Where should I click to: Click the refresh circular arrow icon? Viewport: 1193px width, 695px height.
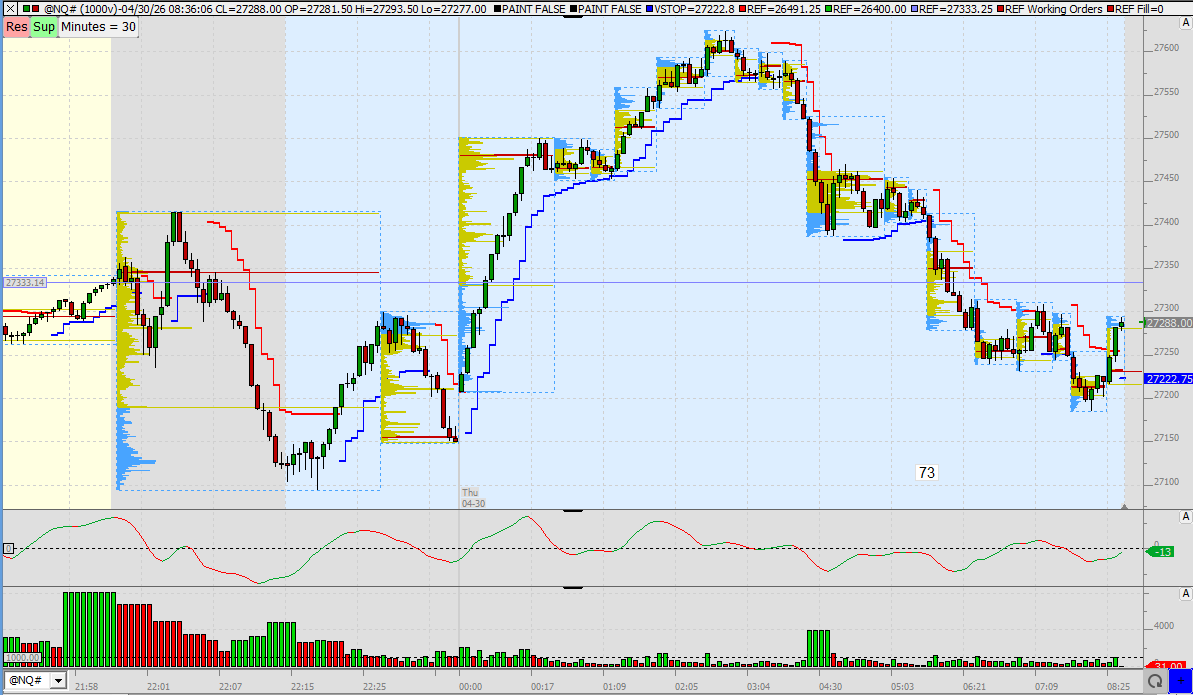(1155, 680)
